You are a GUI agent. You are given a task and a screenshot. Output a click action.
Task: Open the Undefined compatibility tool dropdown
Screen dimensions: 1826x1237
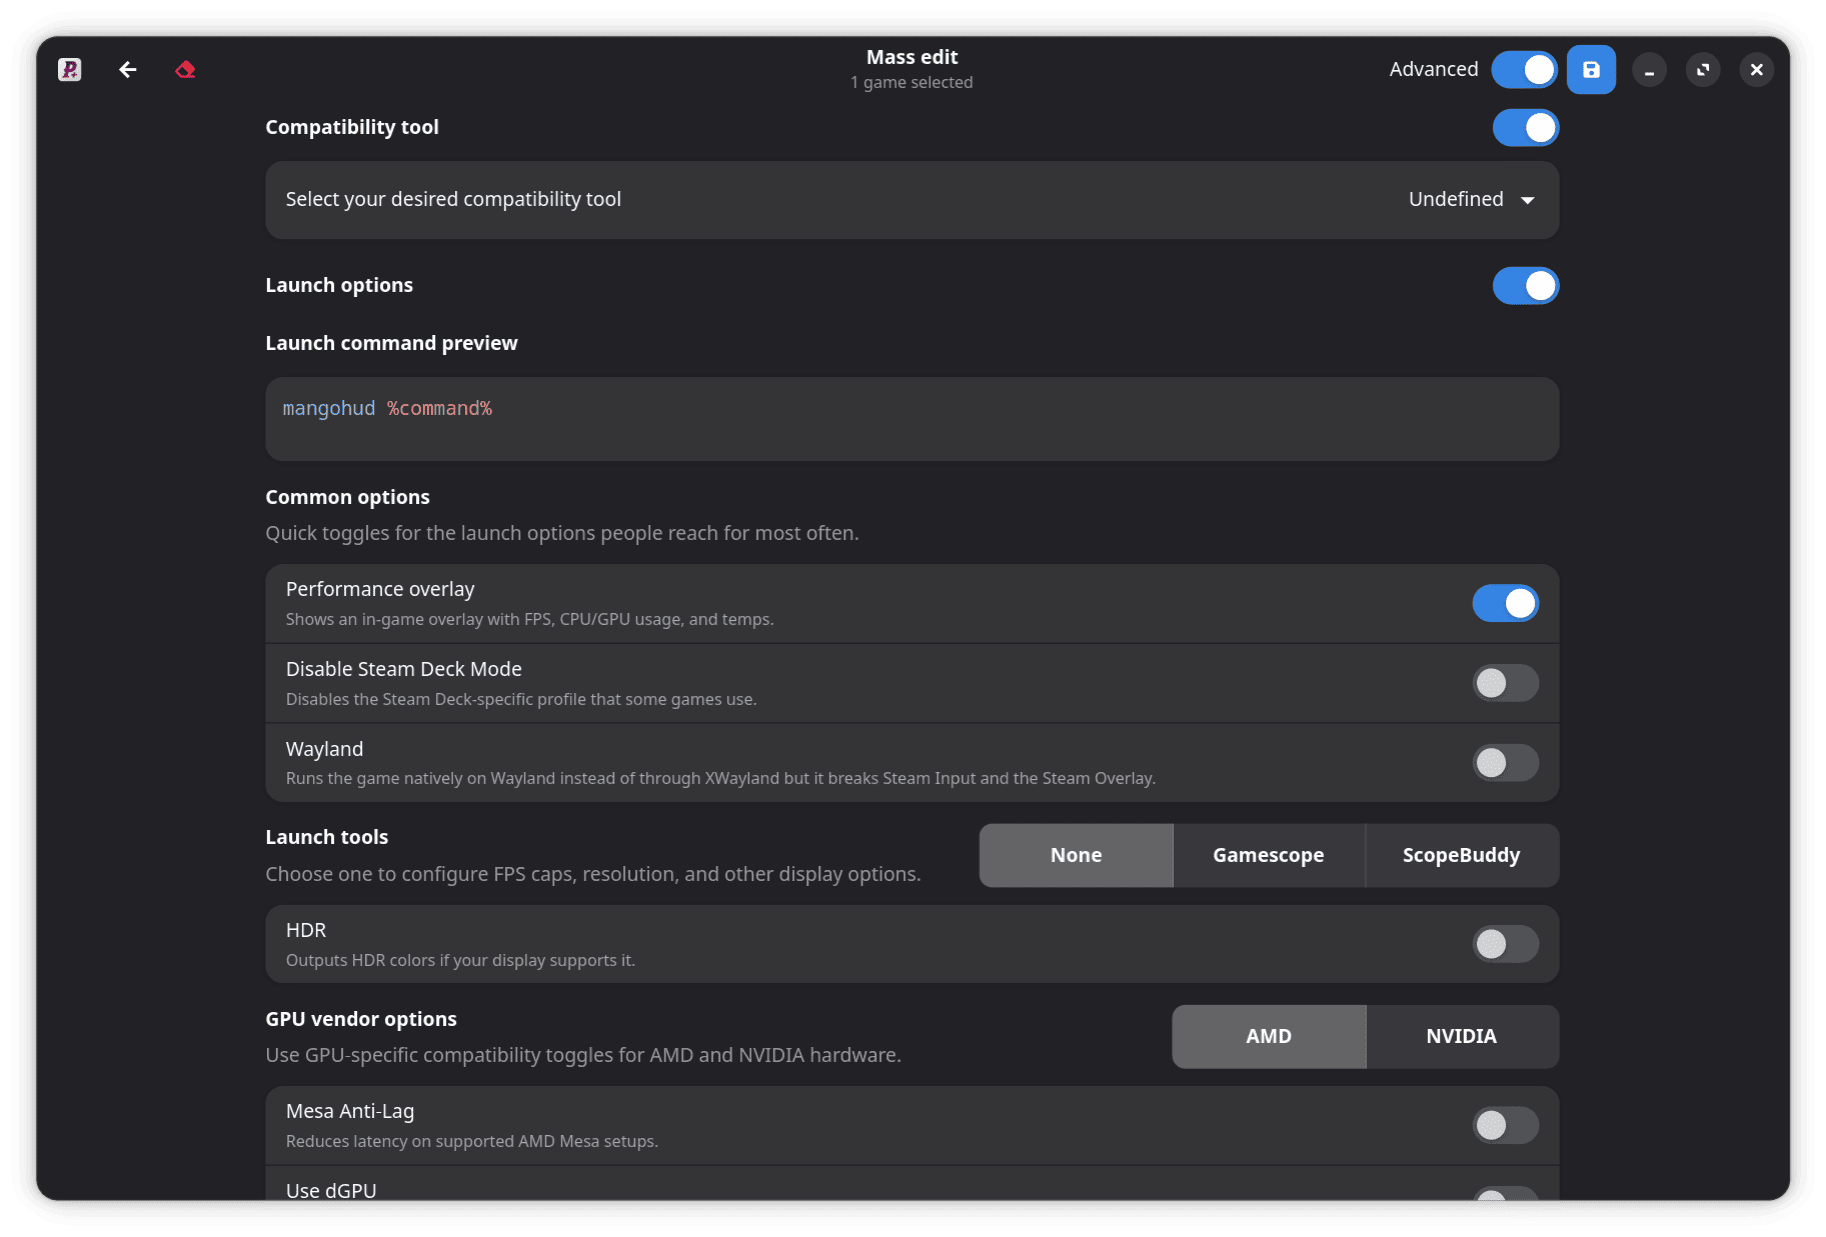(x=1471, y=199)
